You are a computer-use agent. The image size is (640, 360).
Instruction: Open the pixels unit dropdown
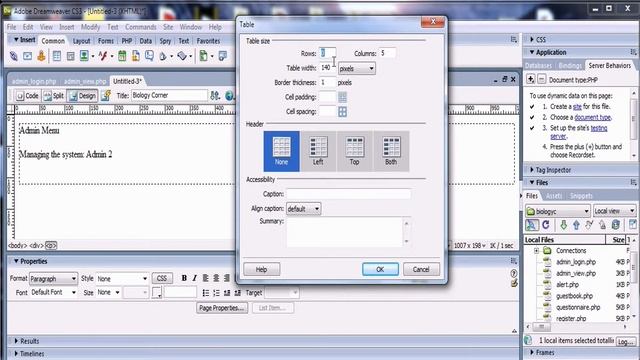[357, 69]
